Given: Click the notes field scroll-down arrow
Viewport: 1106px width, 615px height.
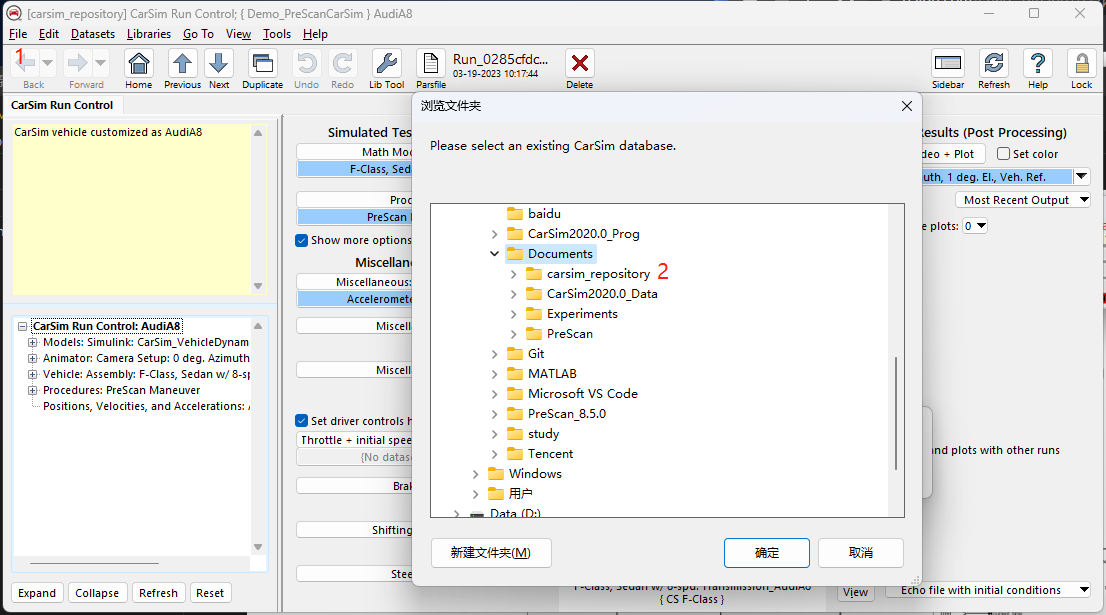Looking at the screenshot, I should pyautogui.click(x=258, y=286).
